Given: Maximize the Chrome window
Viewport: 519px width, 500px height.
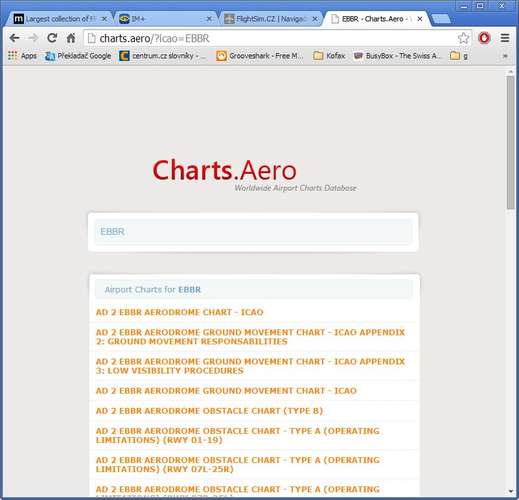Looking at the screenshot, I should (480, 6).
